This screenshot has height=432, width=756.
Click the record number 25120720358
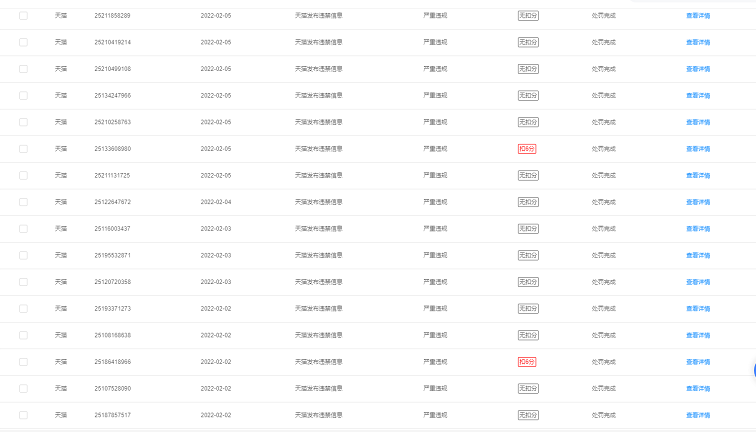(112, 282)
